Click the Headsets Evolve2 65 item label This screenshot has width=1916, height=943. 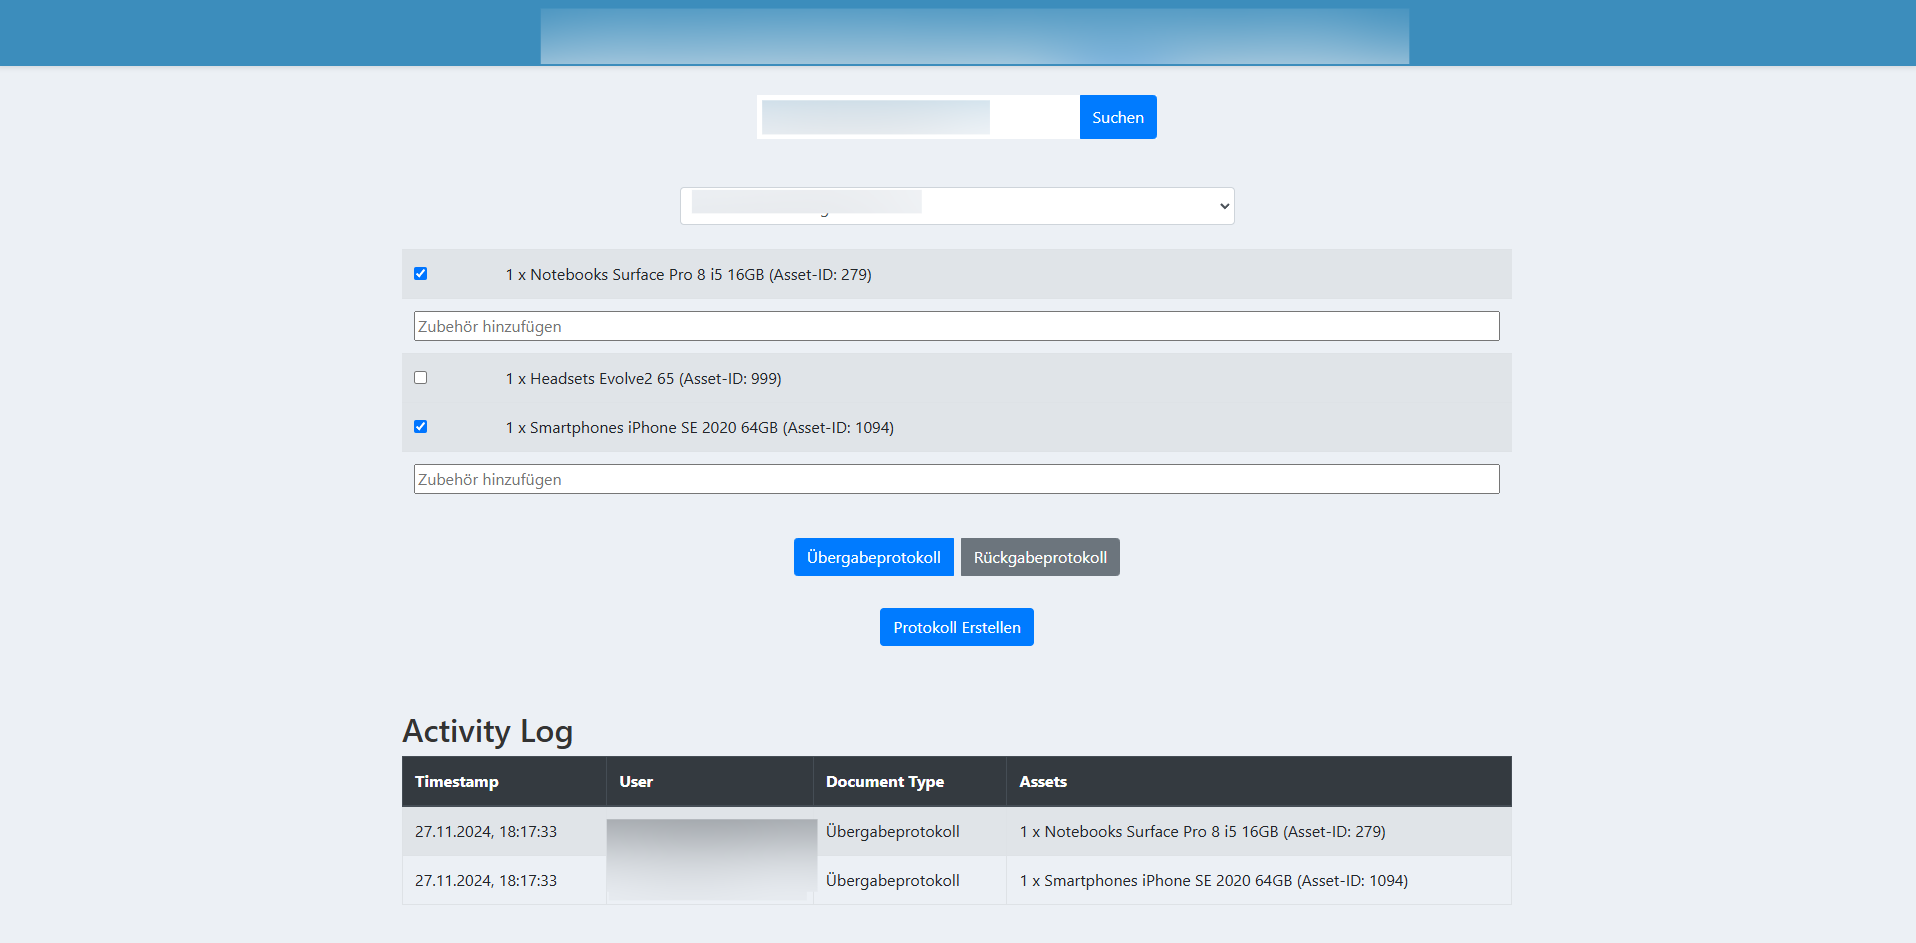point(645,379)
